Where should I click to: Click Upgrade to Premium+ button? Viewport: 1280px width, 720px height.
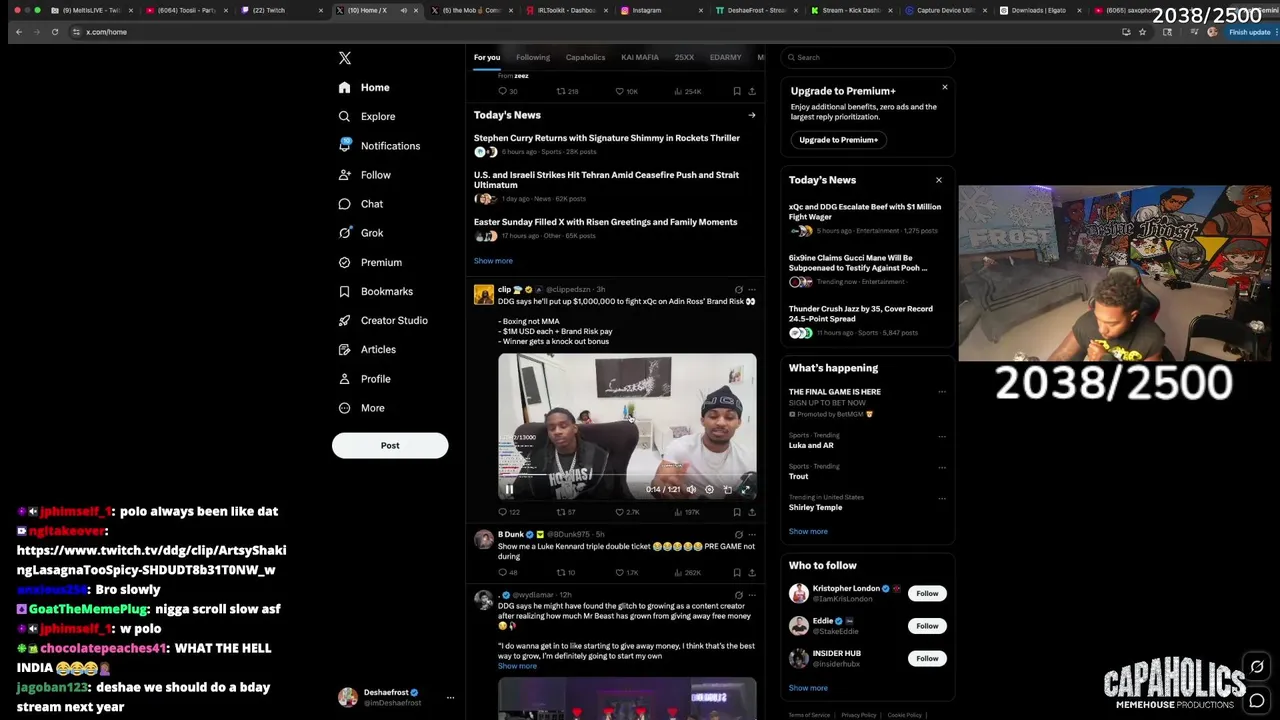[x=839, y=140]
